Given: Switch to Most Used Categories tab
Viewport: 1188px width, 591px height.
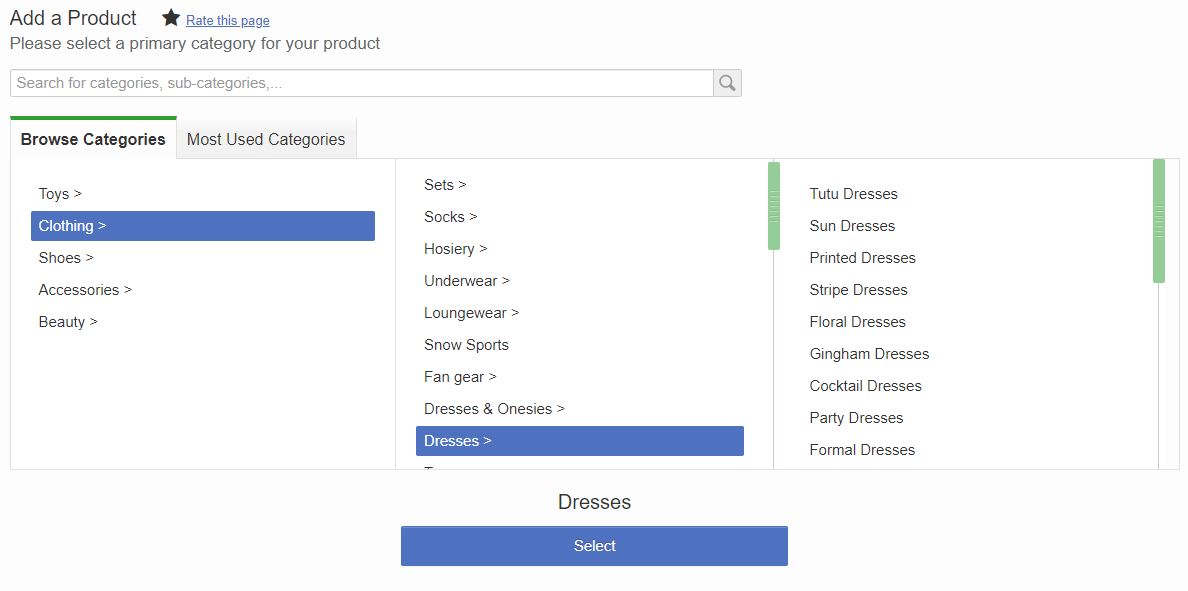Looking at the screenshot, I should coord(266,139).
